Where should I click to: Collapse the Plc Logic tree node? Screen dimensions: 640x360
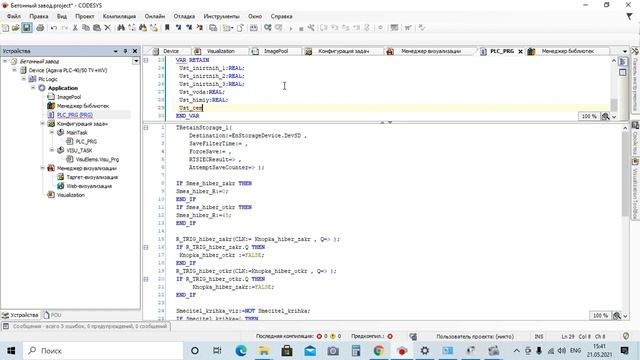[23, 79]
